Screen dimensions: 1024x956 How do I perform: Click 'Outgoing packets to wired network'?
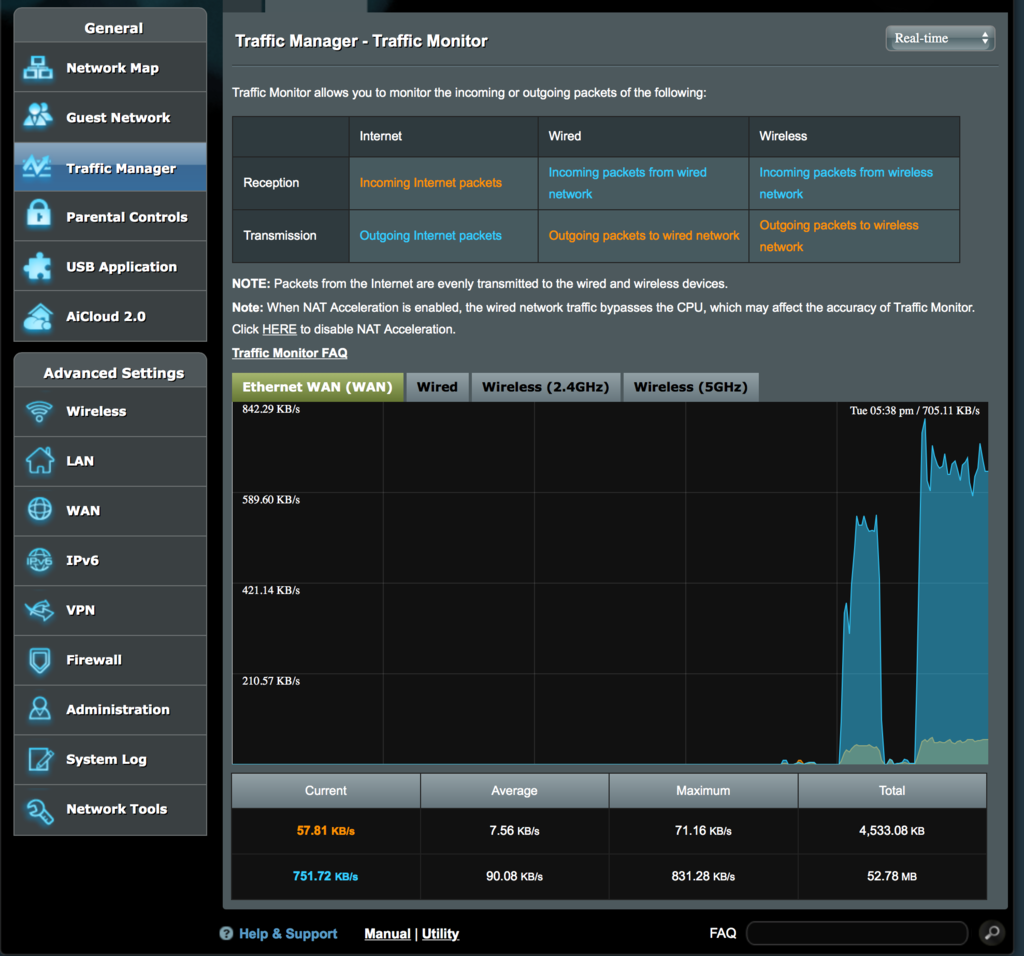[x=644, y=236]
